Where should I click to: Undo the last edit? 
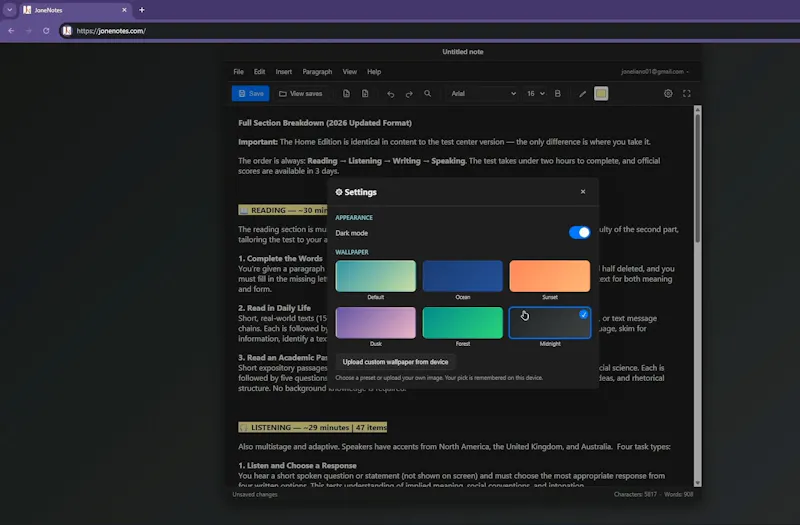click(x=390, y=94)
